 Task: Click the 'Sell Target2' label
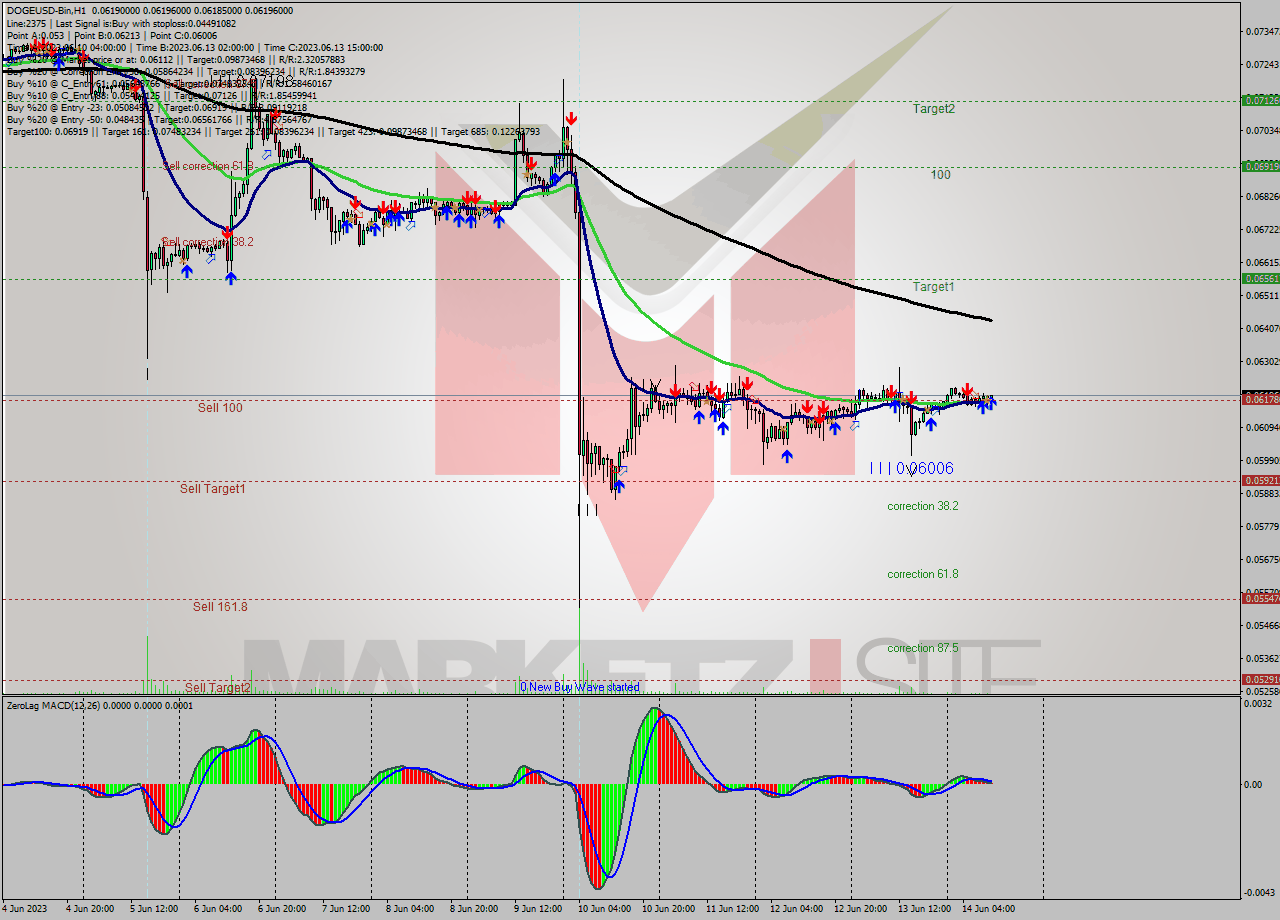point(217,688)
